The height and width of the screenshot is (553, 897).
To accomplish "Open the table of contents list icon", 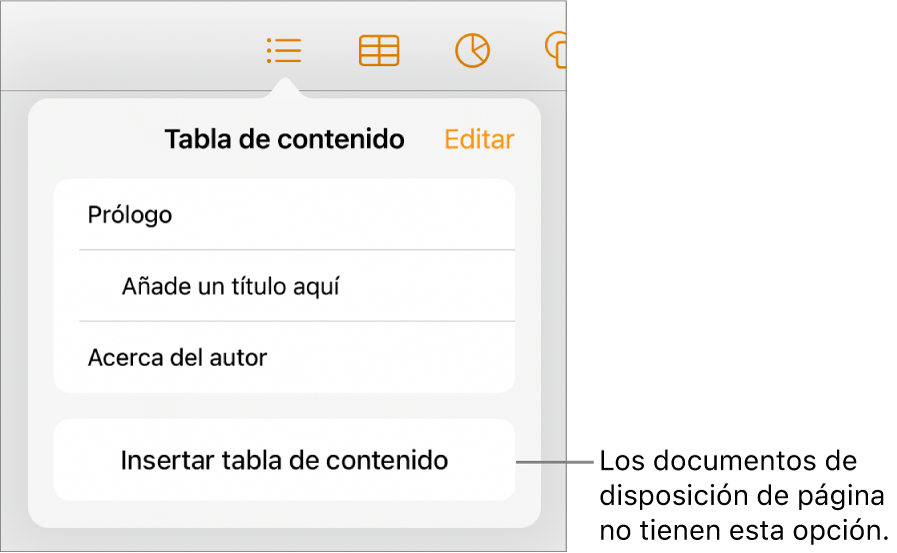I will pyautogui.click(x=284, y=50).
